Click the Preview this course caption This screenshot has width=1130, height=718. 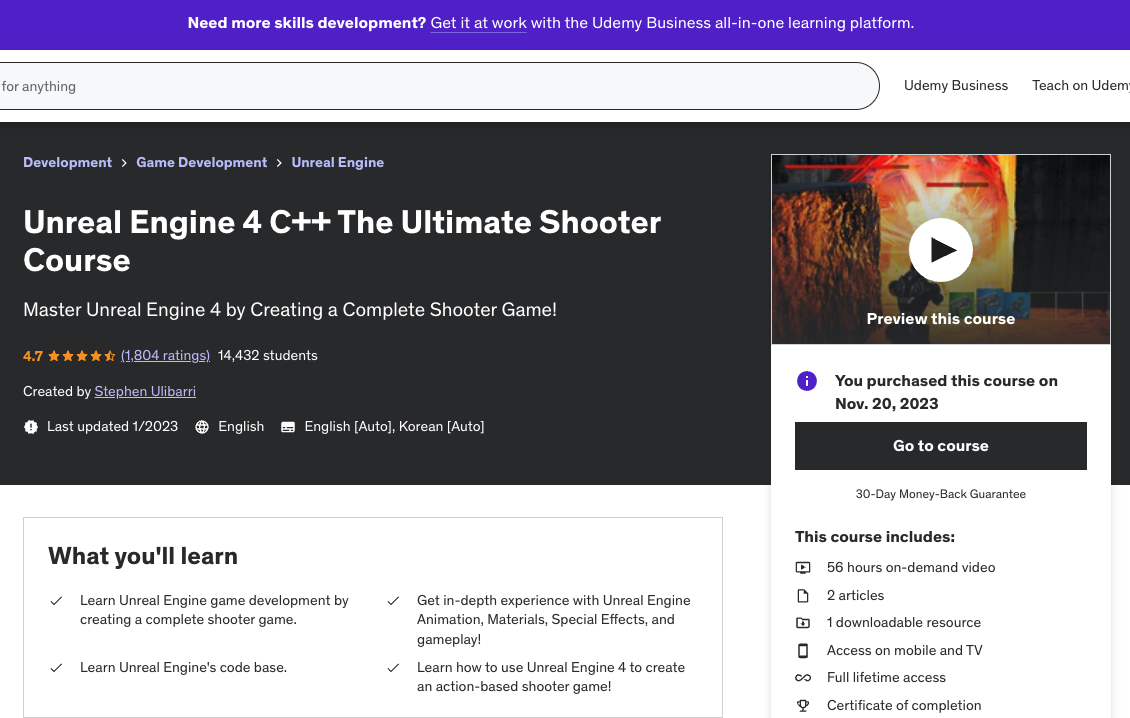click(940, 319)
